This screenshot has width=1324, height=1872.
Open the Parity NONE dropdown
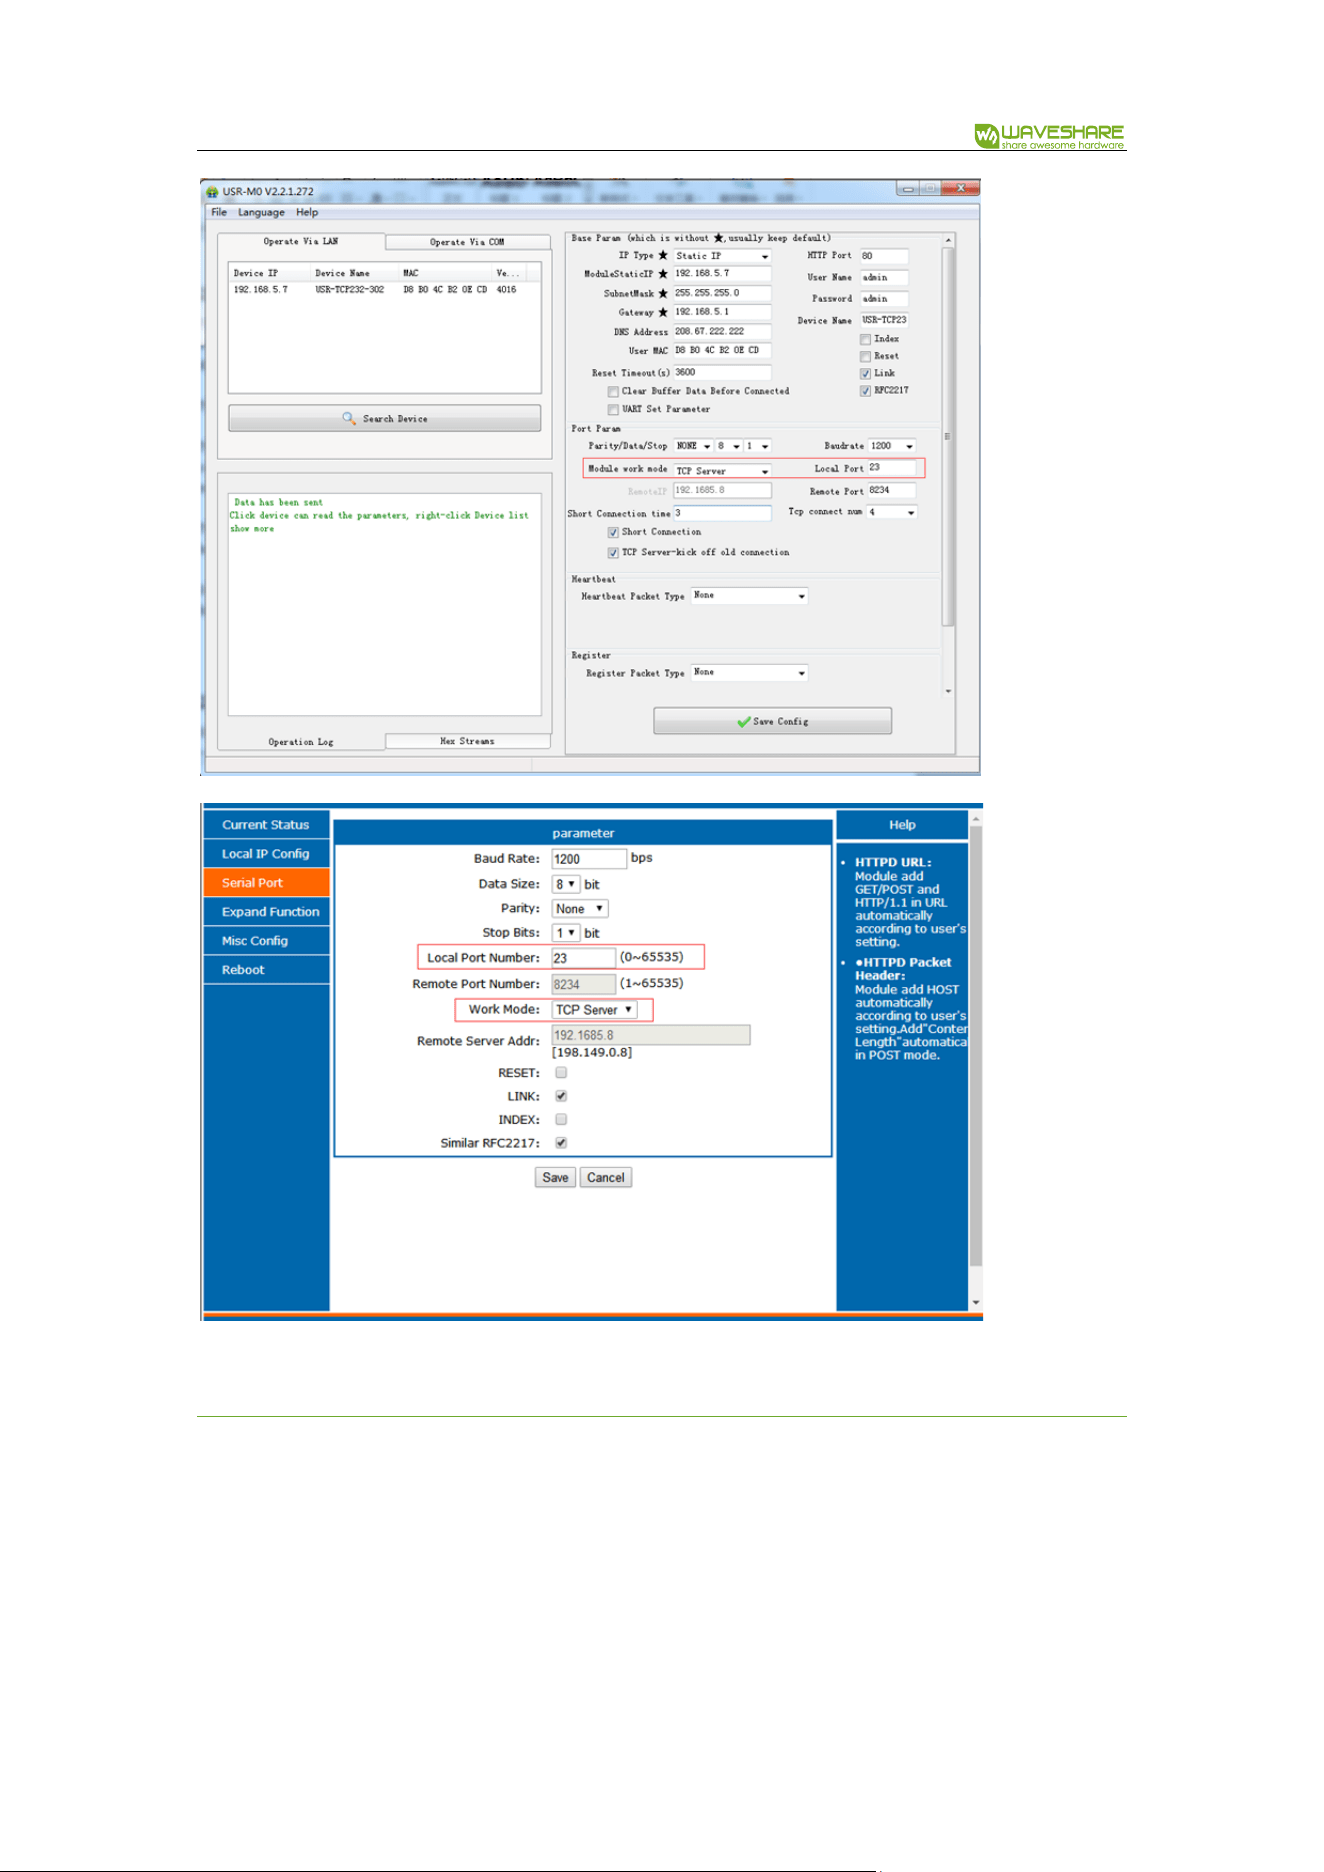click(693, 446)
